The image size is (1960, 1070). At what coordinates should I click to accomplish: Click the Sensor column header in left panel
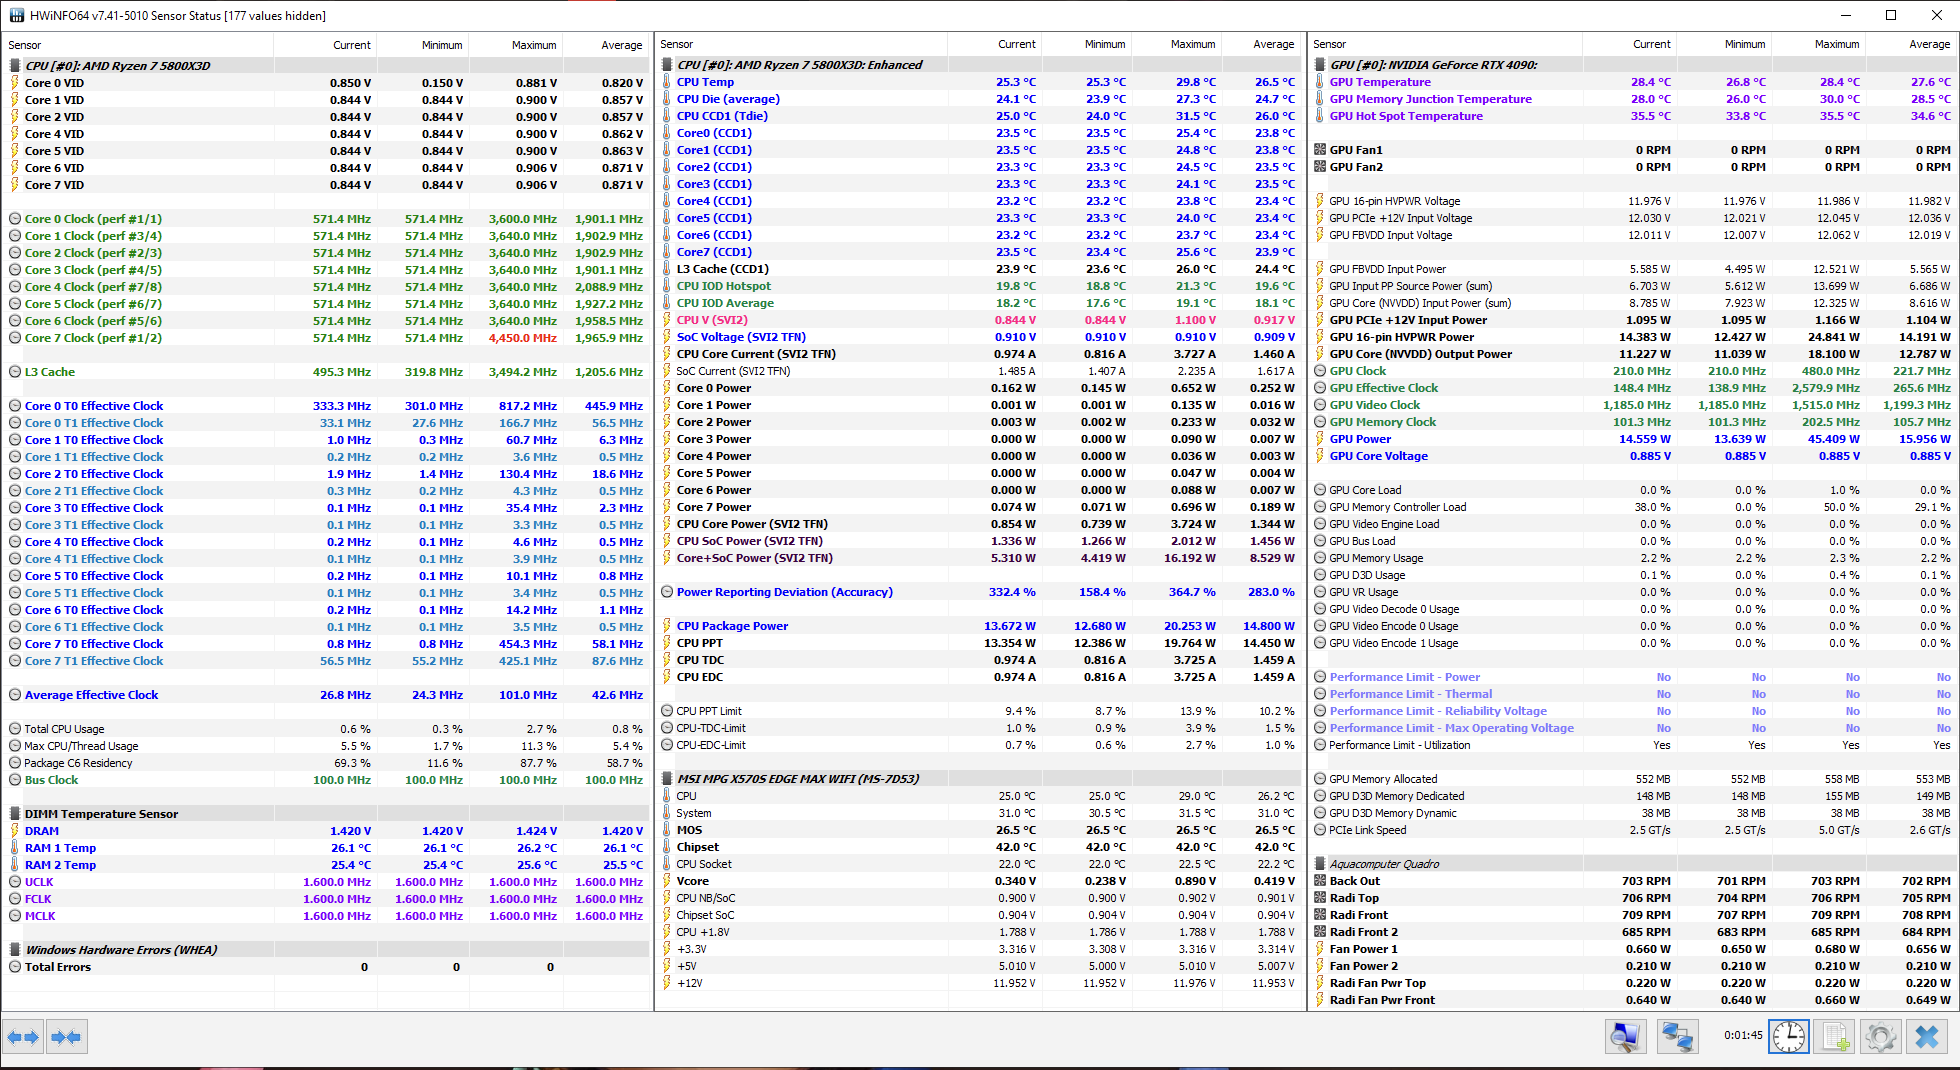tap(138, 45)
